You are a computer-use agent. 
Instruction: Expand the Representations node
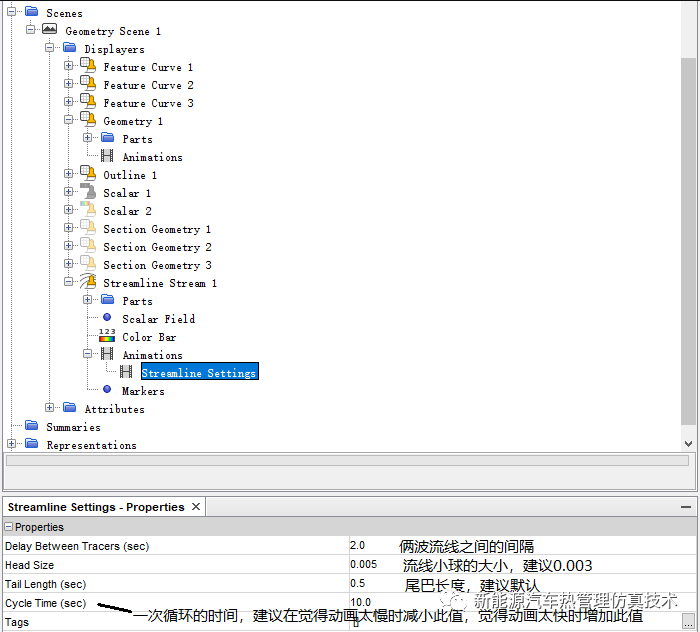coord(11,444)
